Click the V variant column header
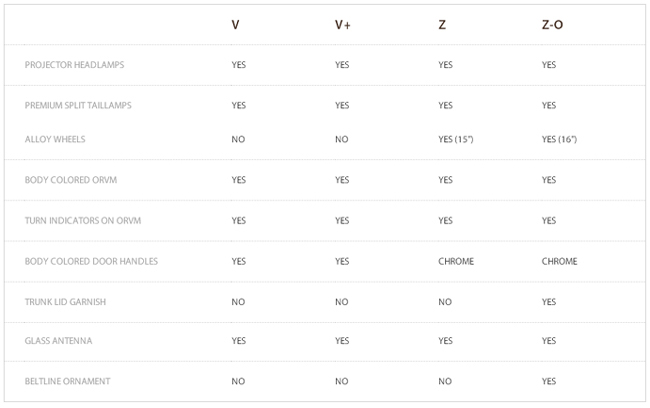The image size is (650, 408). (235, 25)
